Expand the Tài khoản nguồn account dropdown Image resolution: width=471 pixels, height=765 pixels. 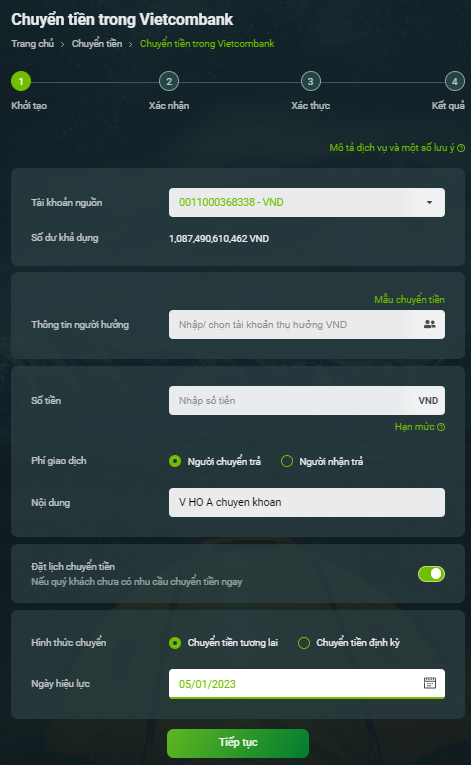tap(307, 202)
